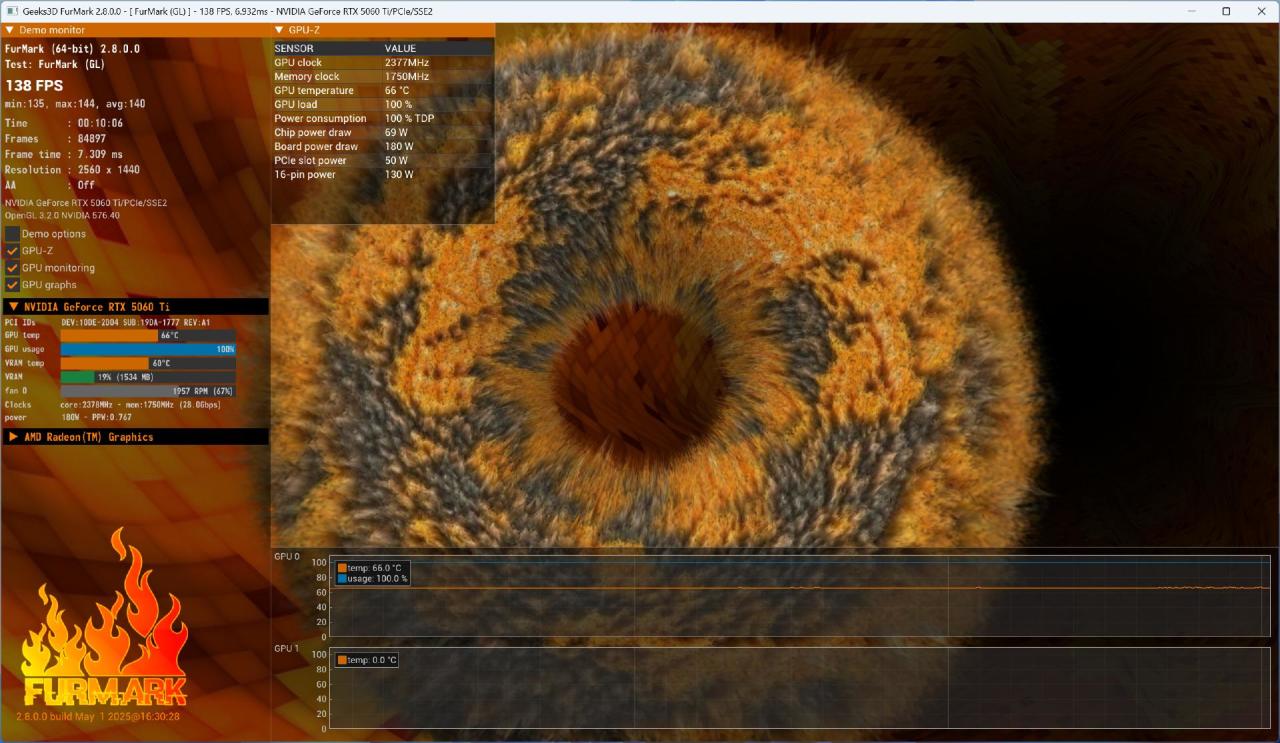Collapse the Demo monitor panel
The image size is (1280, 743).
click(10, 30)
